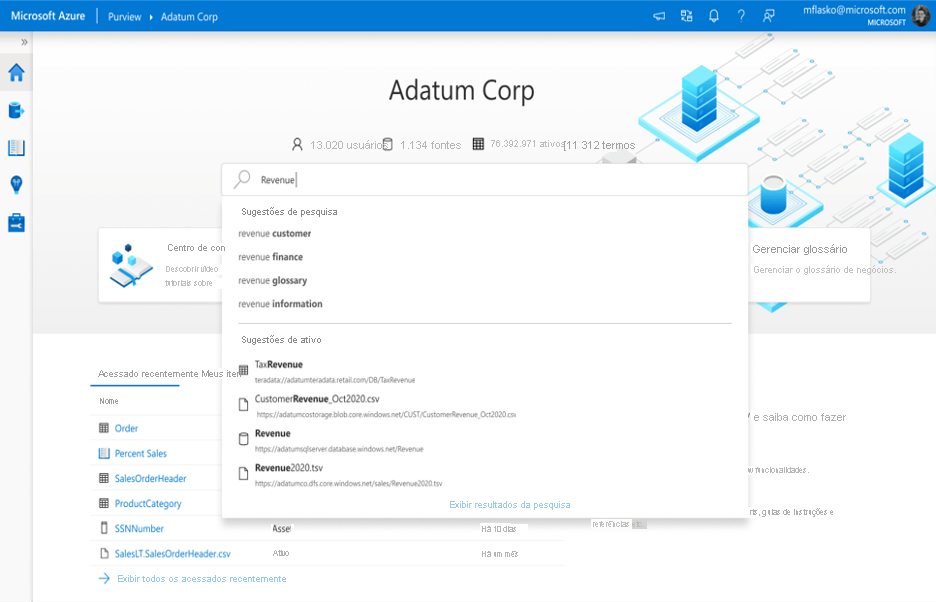936x602 pixels.
Task: Click the SalesOrderHeader table icon
Action: (x=104, y=478)
